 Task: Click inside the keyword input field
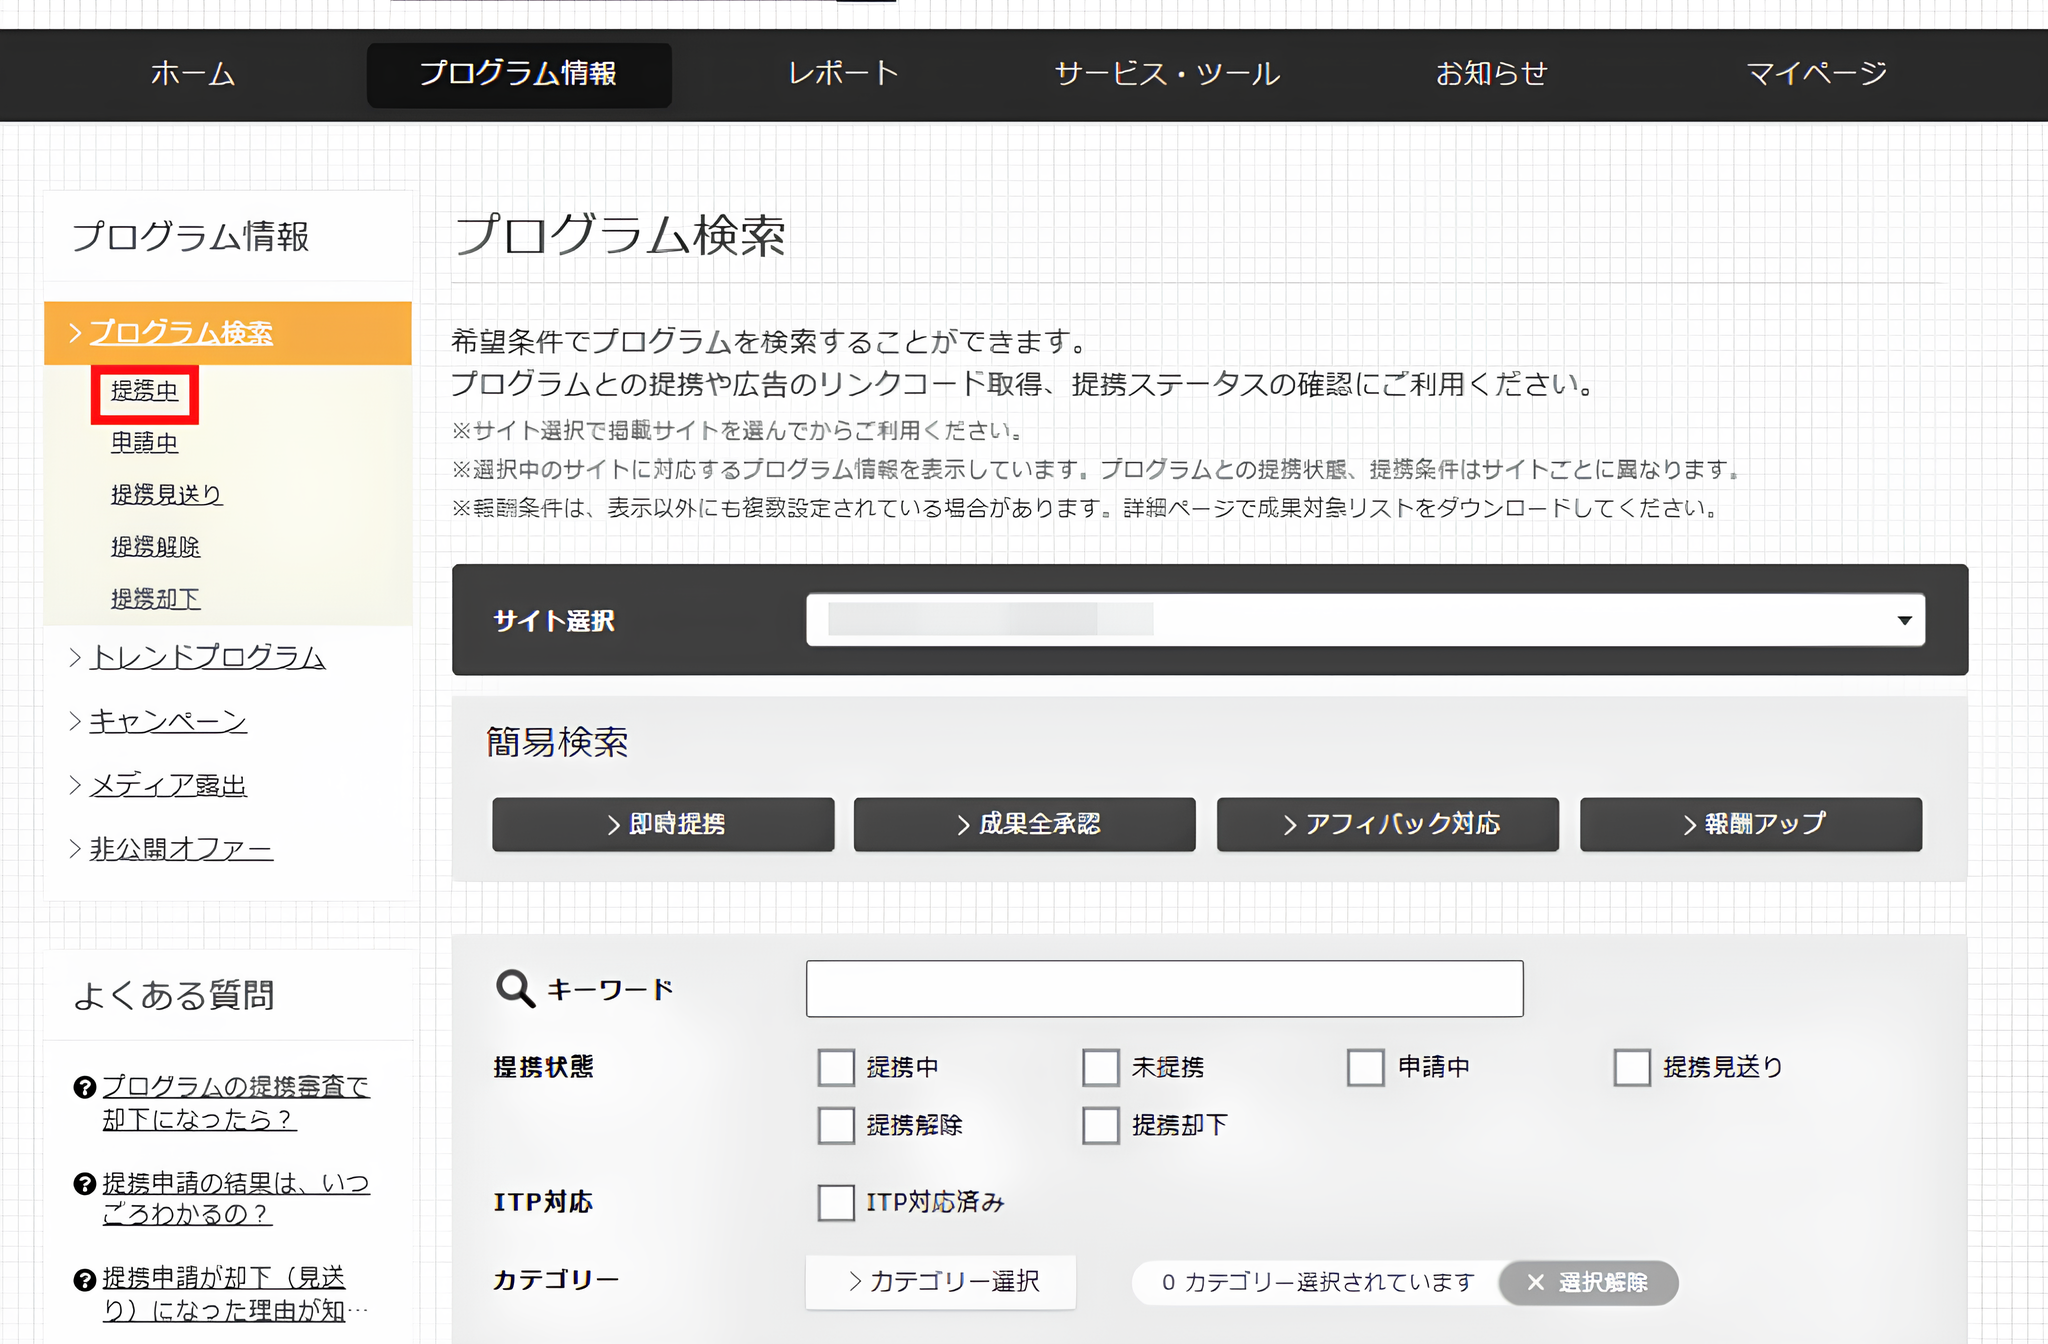click(1163, 989)
